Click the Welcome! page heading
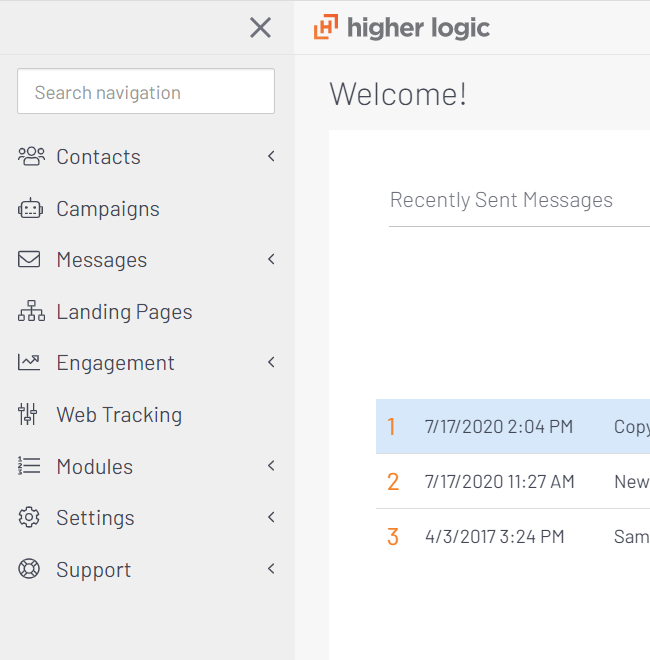650x660 pixels. (398, 94)
